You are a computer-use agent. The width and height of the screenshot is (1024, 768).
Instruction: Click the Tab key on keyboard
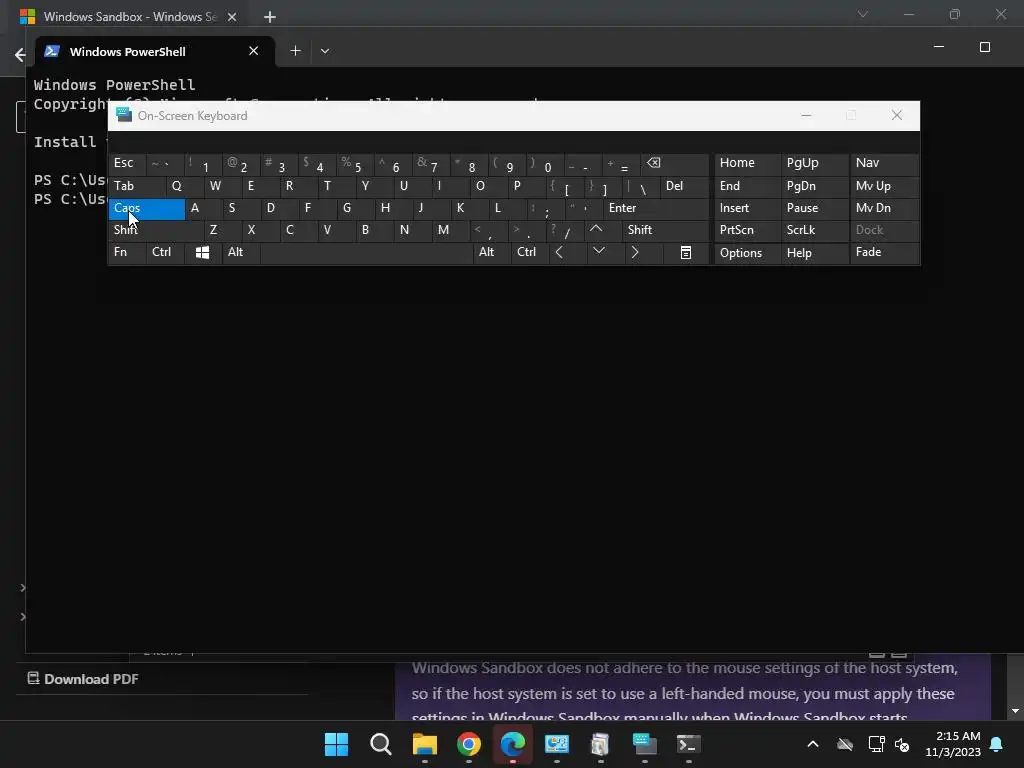click(x=137, y=186)
